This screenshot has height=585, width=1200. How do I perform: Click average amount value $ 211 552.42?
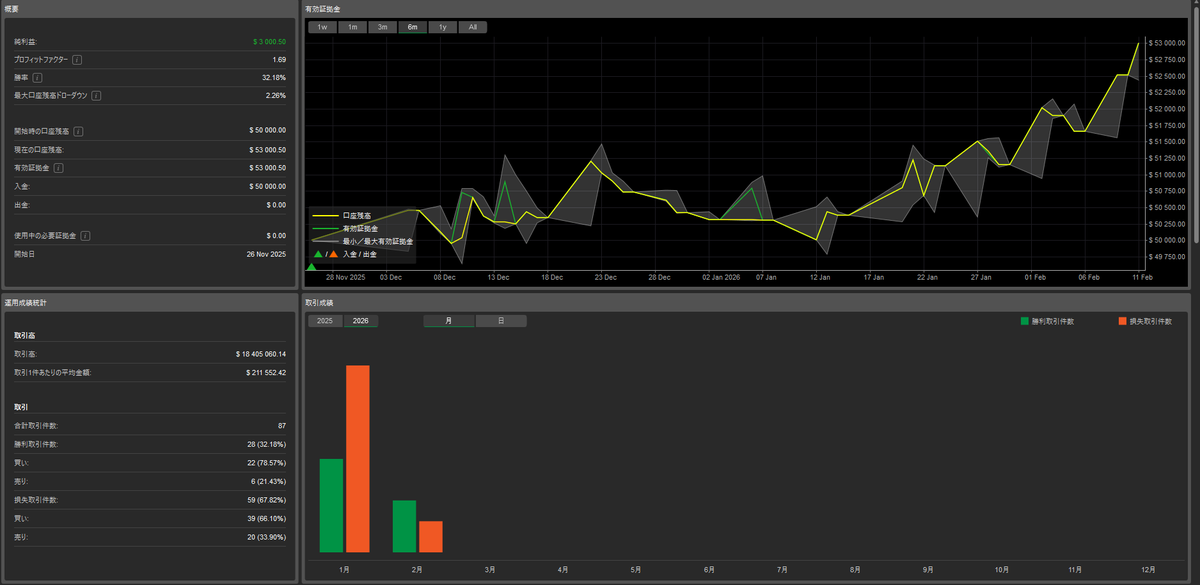point(266,372)
